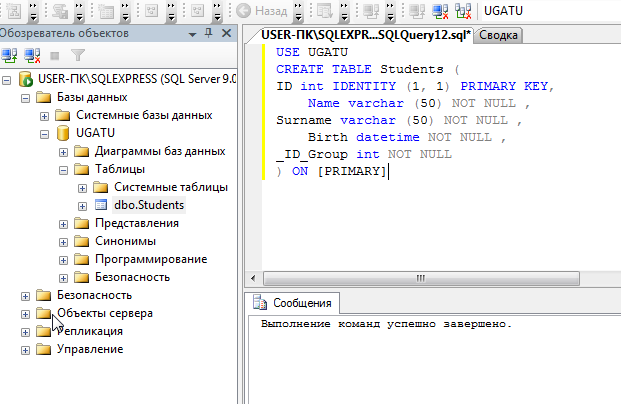The height and width of the screenshot is (404, 621).
Task: Click the change connection icon left of UGATU box
Action: (463, 11)
